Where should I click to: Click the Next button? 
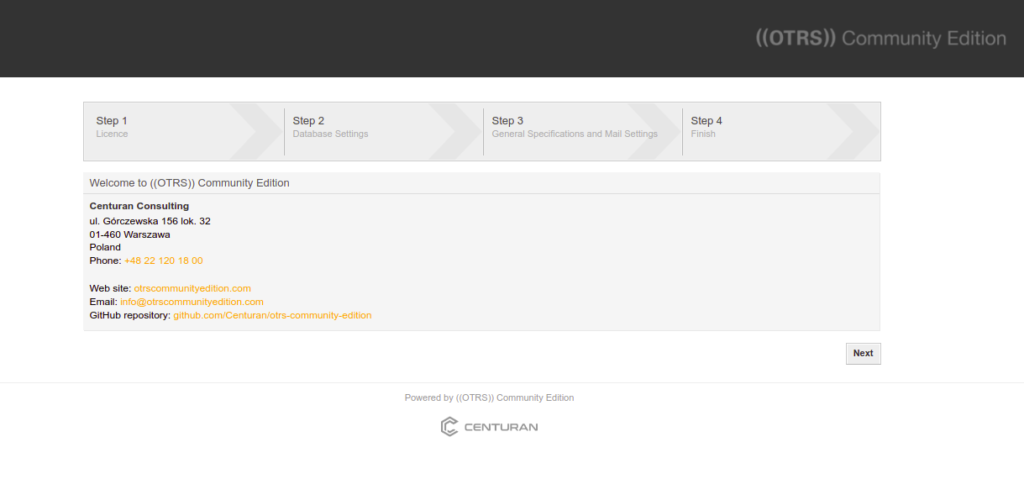863,353
